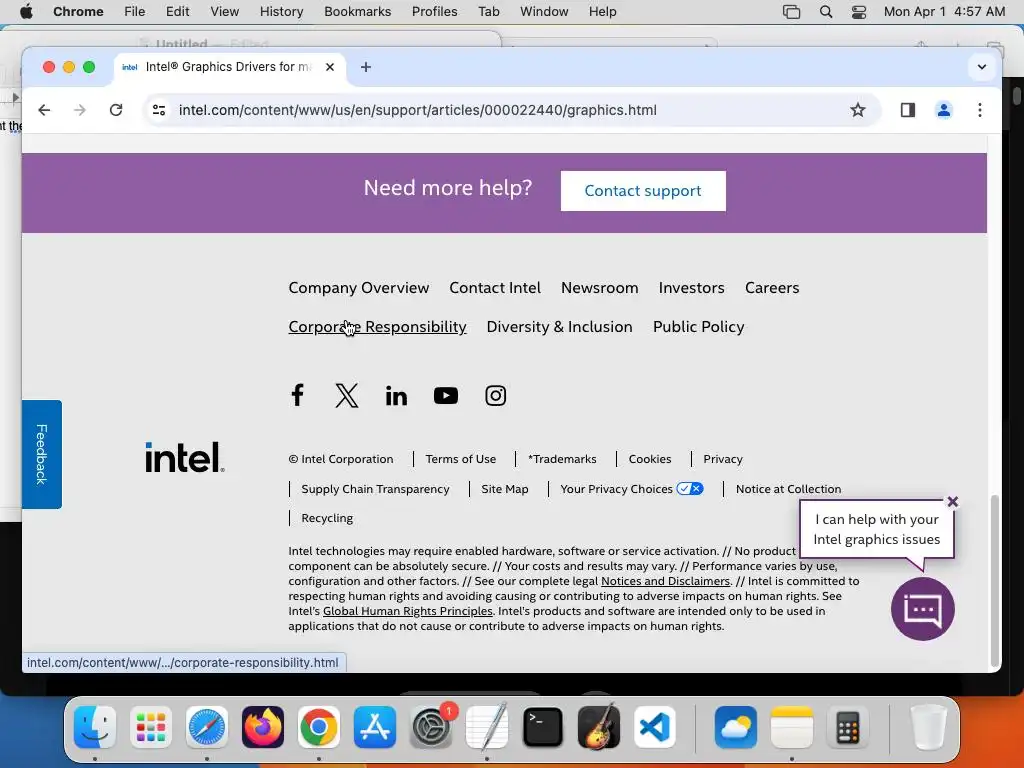This screenshot has height=768, width=1024.
Task: Open Profiles menu in menu bar
Action: tap(434, 11)
